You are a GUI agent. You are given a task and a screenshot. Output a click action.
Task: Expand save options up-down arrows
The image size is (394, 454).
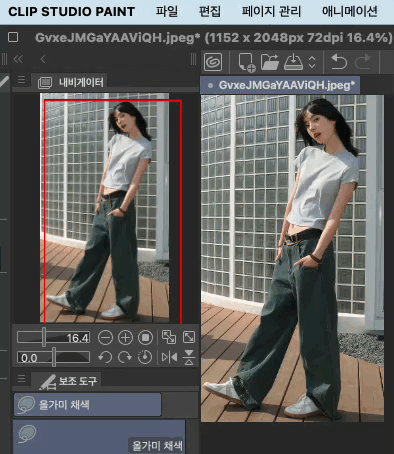tap(312, 62)
